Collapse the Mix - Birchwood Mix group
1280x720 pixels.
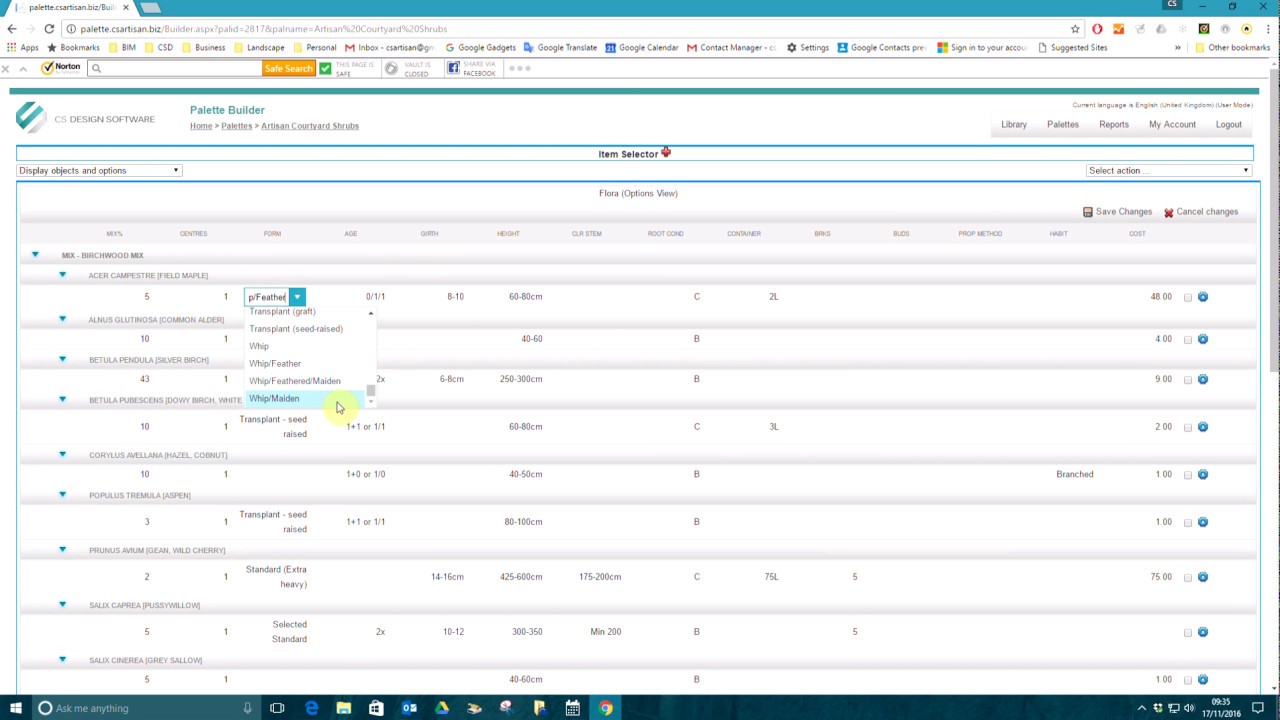point(35,255)
